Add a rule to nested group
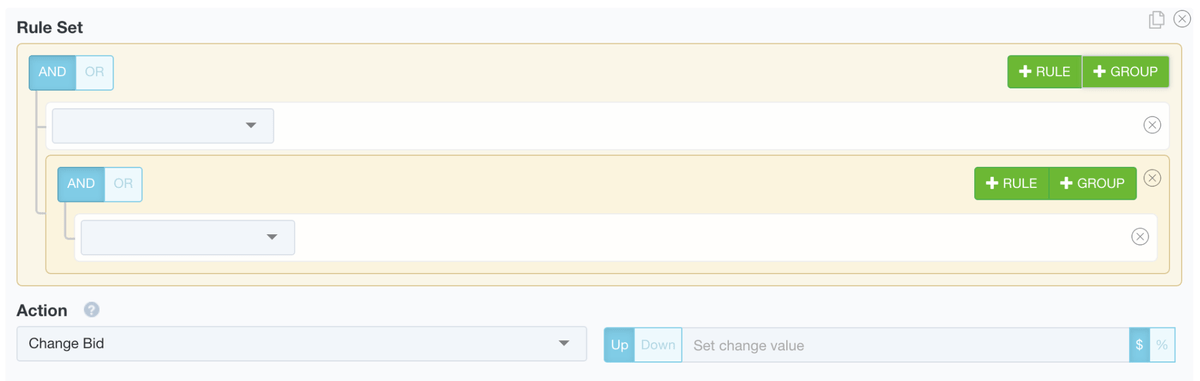Screen dimensions: 1200x381 coord(1012,183)
